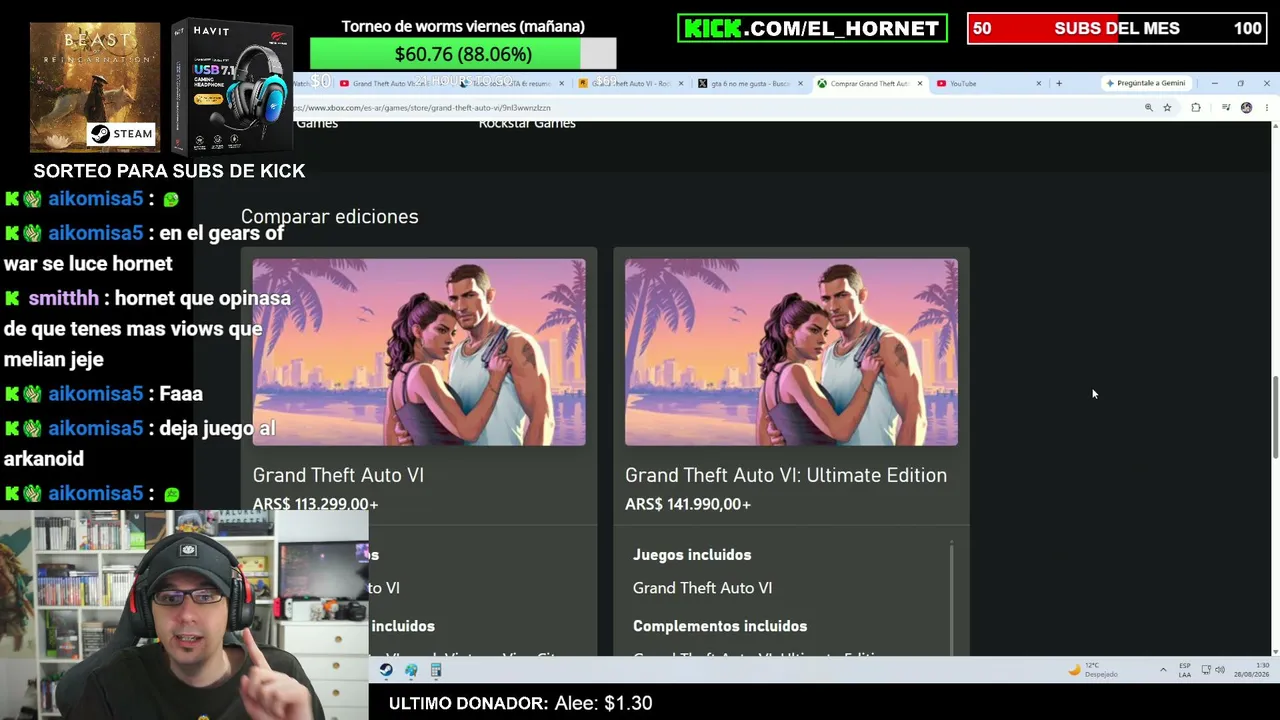Click the streamer webcam overlay
This screenshot has width=1280, height=720.
184,615
